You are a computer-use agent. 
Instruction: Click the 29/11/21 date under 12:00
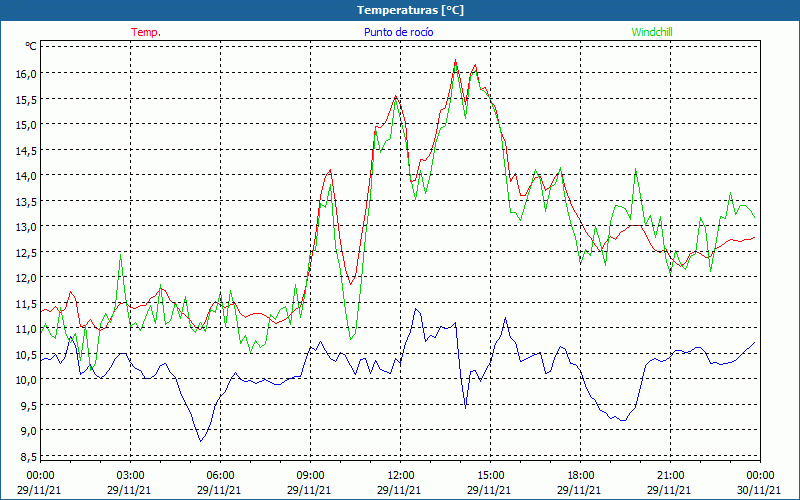(399, 490)
